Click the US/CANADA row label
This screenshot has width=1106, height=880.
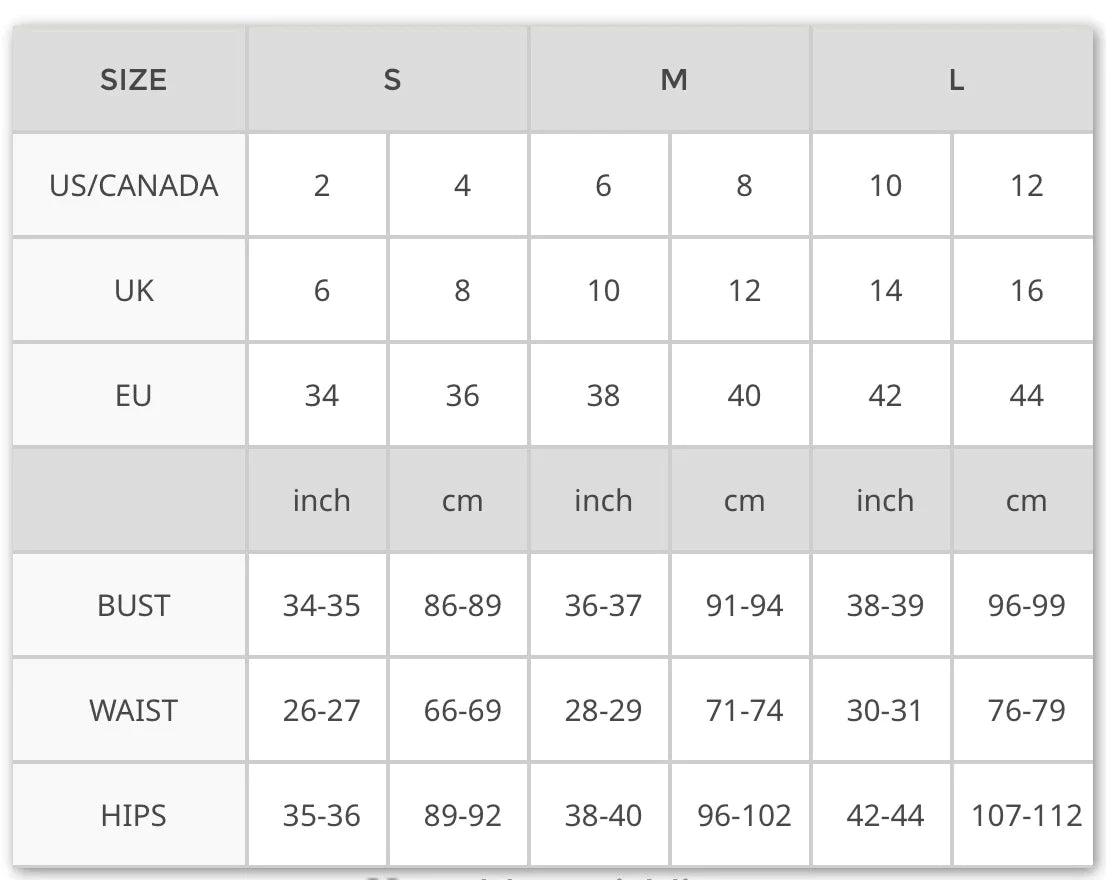point(133,186)
